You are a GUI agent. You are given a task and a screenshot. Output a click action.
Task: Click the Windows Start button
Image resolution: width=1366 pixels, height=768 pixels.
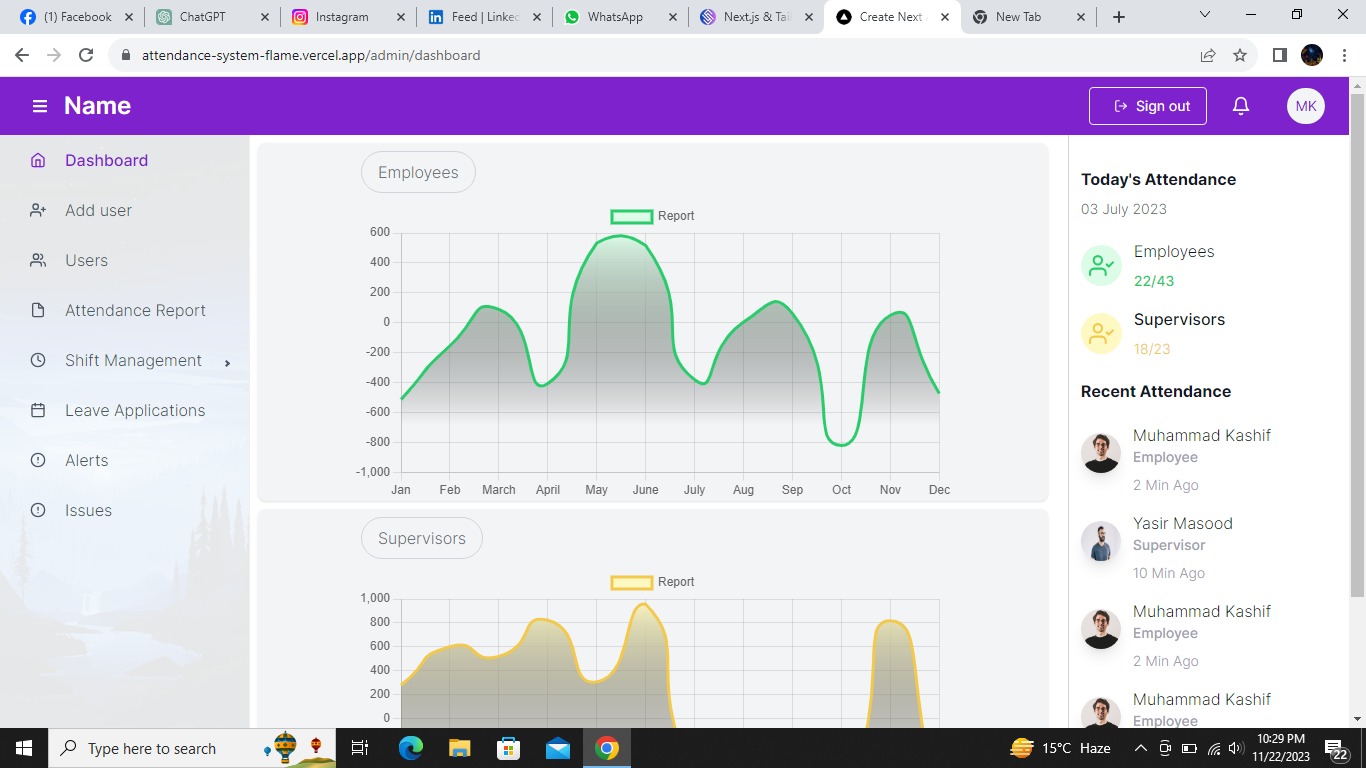[x=24, y=748]
